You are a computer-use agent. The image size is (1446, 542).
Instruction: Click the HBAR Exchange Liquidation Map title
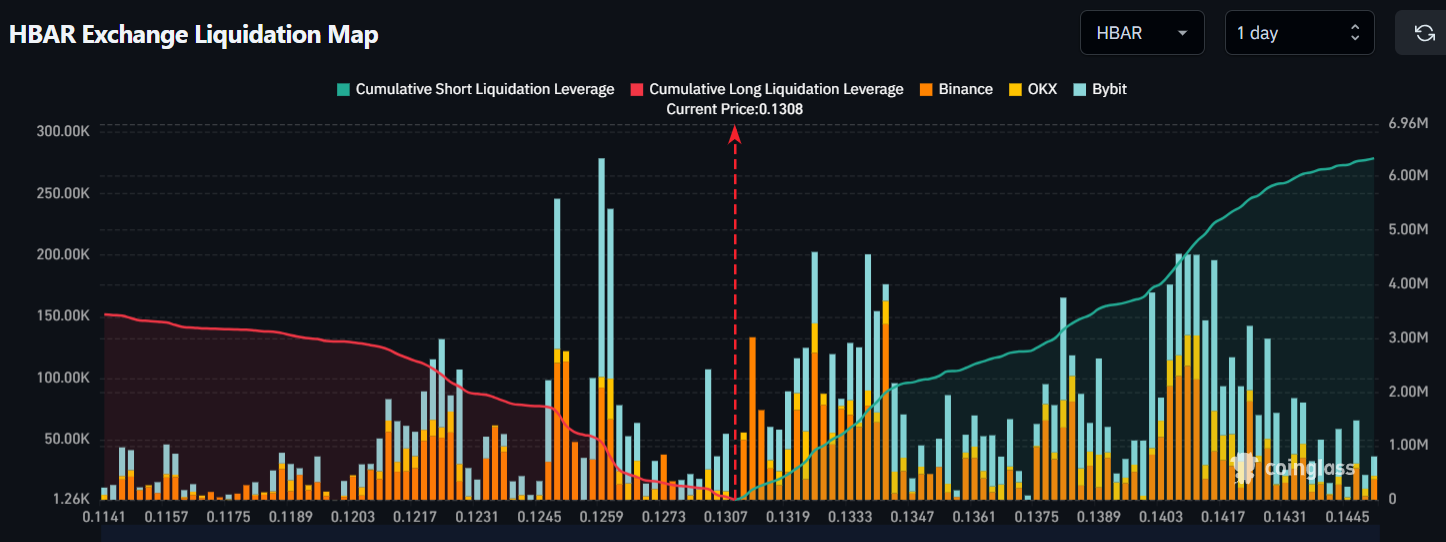click(x=194, y=34)
